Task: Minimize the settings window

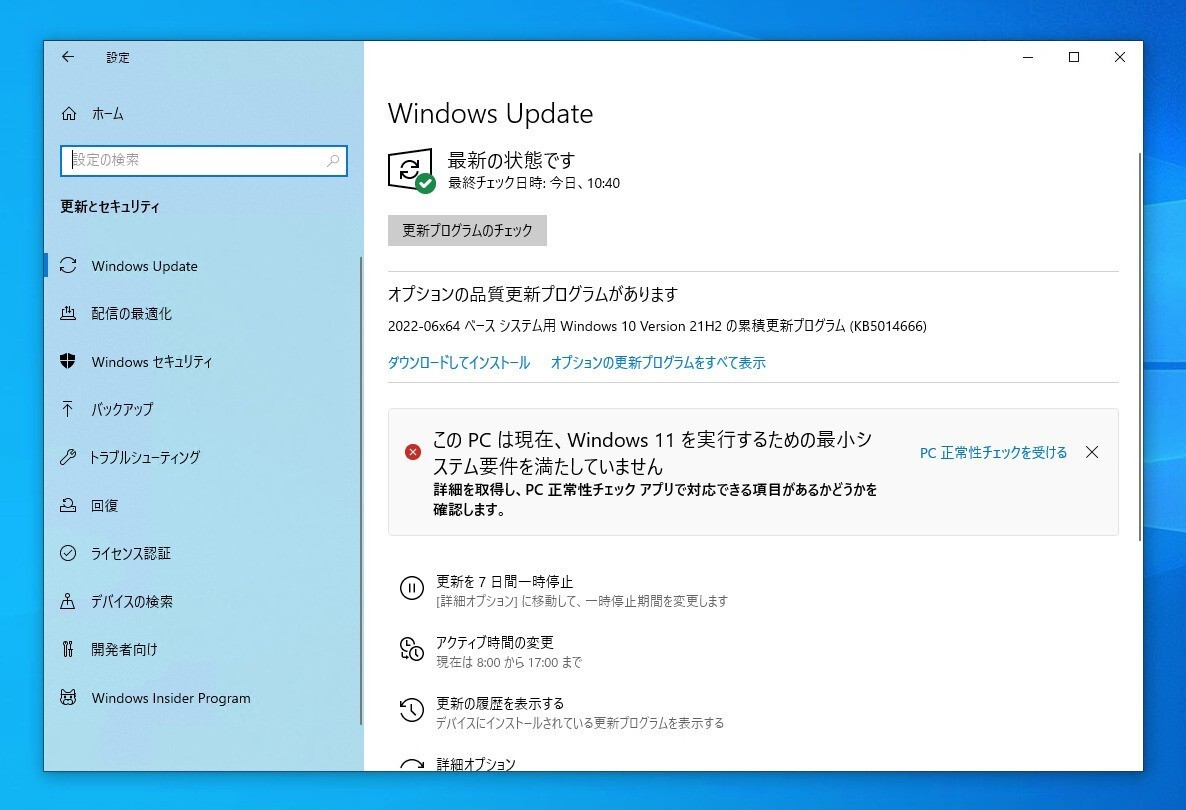Action: (1028, 57)
